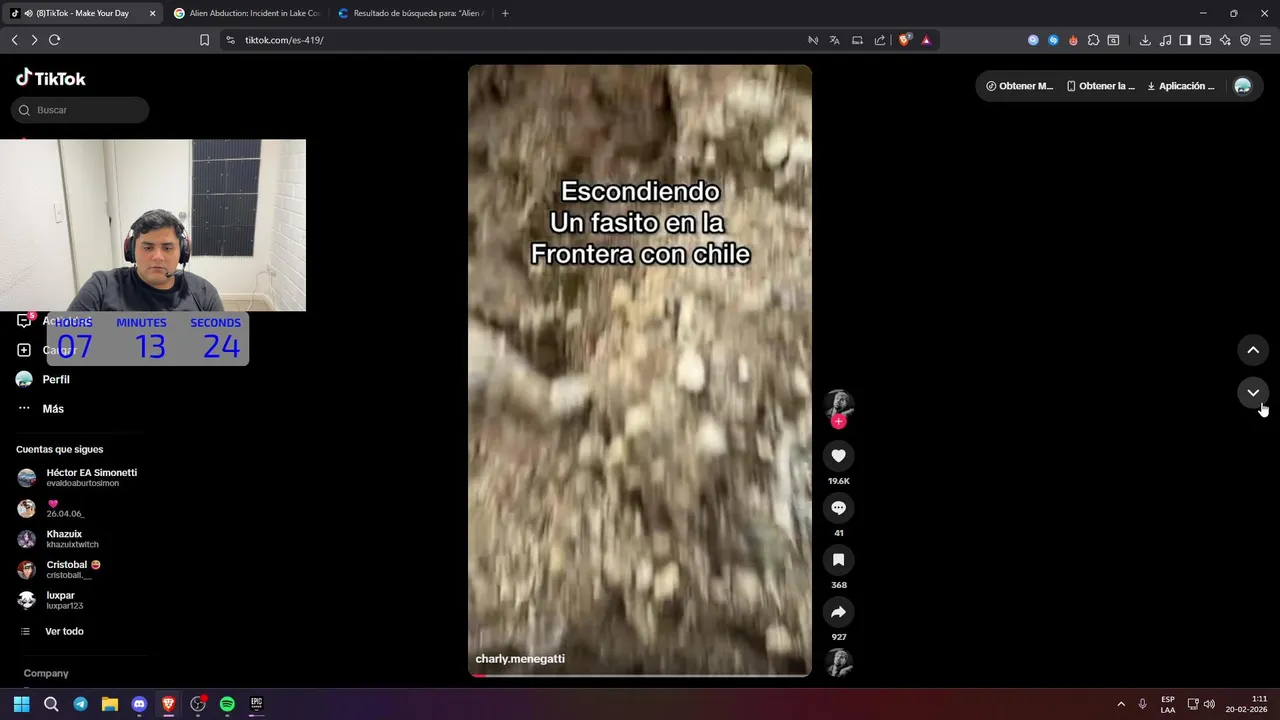Image resolution: width=1280 pixels, height=720 pixels.
Task: Open Perfil in the sidebar
Action: pos(56,380)
